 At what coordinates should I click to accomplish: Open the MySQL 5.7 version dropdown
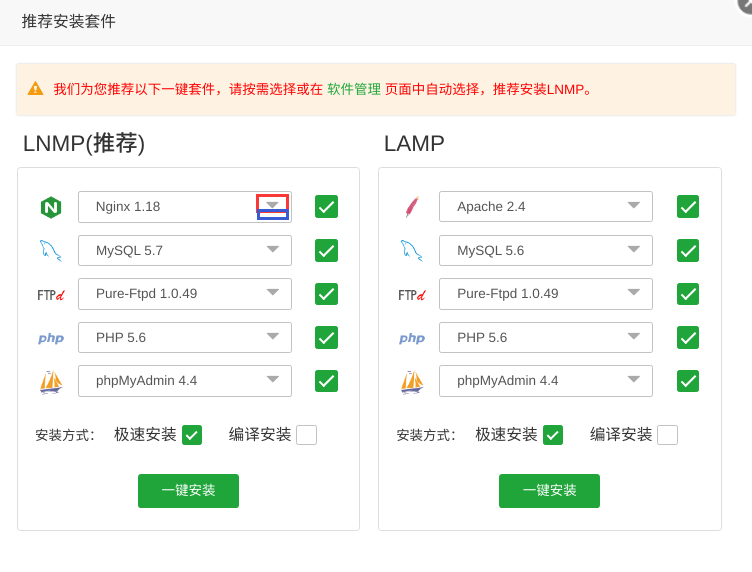pos(185,250)
